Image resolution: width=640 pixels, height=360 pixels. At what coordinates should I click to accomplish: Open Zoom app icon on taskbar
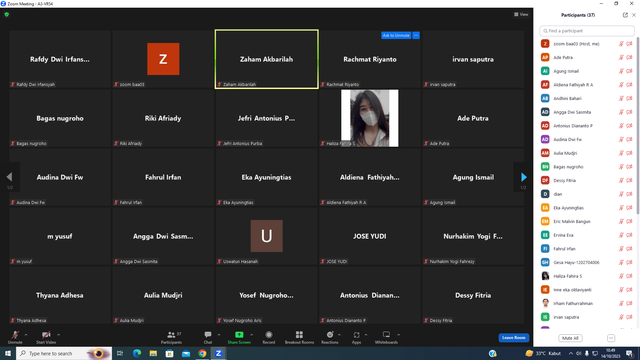coord(218,353)
